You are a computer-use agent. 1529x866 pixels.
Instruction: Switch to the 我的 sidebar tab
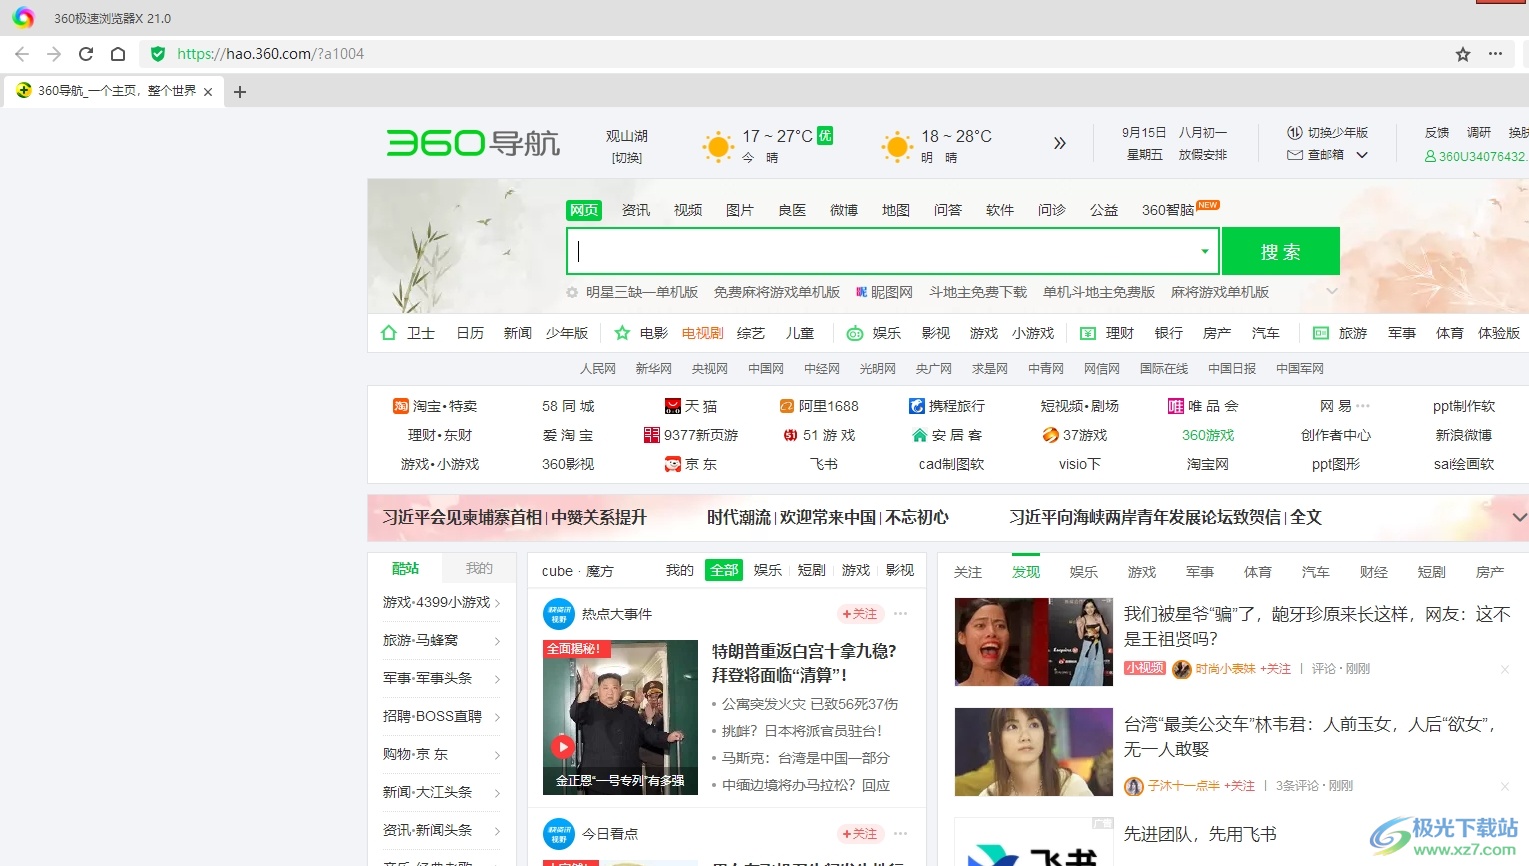479,568
